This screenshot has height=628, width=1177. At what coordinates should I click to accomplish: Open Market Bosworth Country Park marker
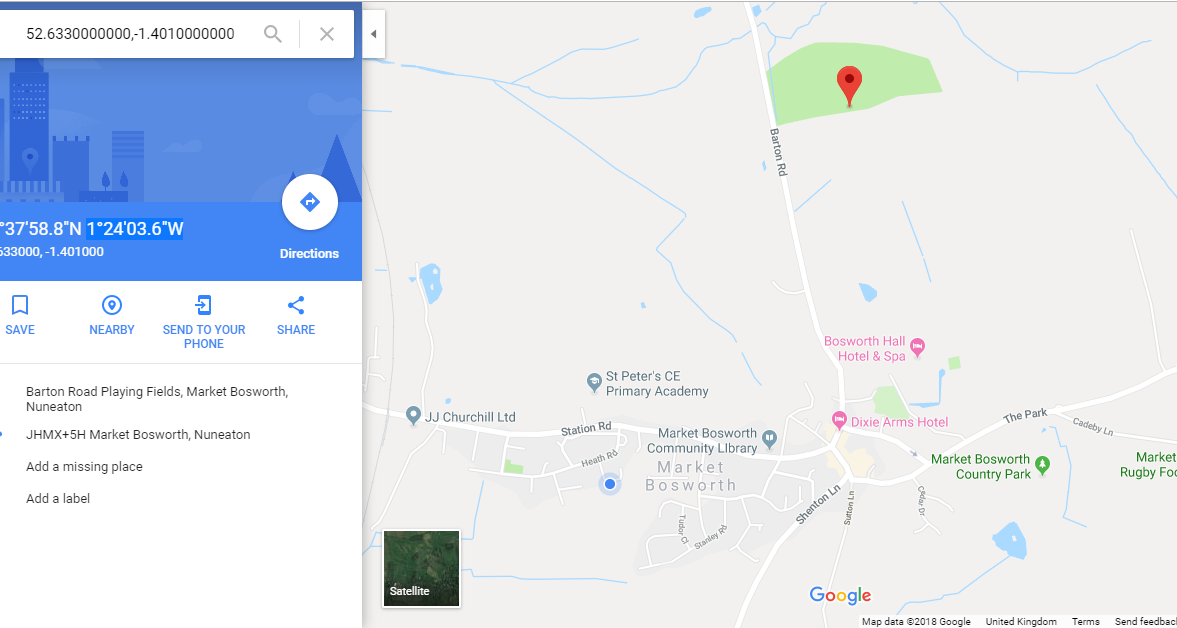coord(1042,464)
